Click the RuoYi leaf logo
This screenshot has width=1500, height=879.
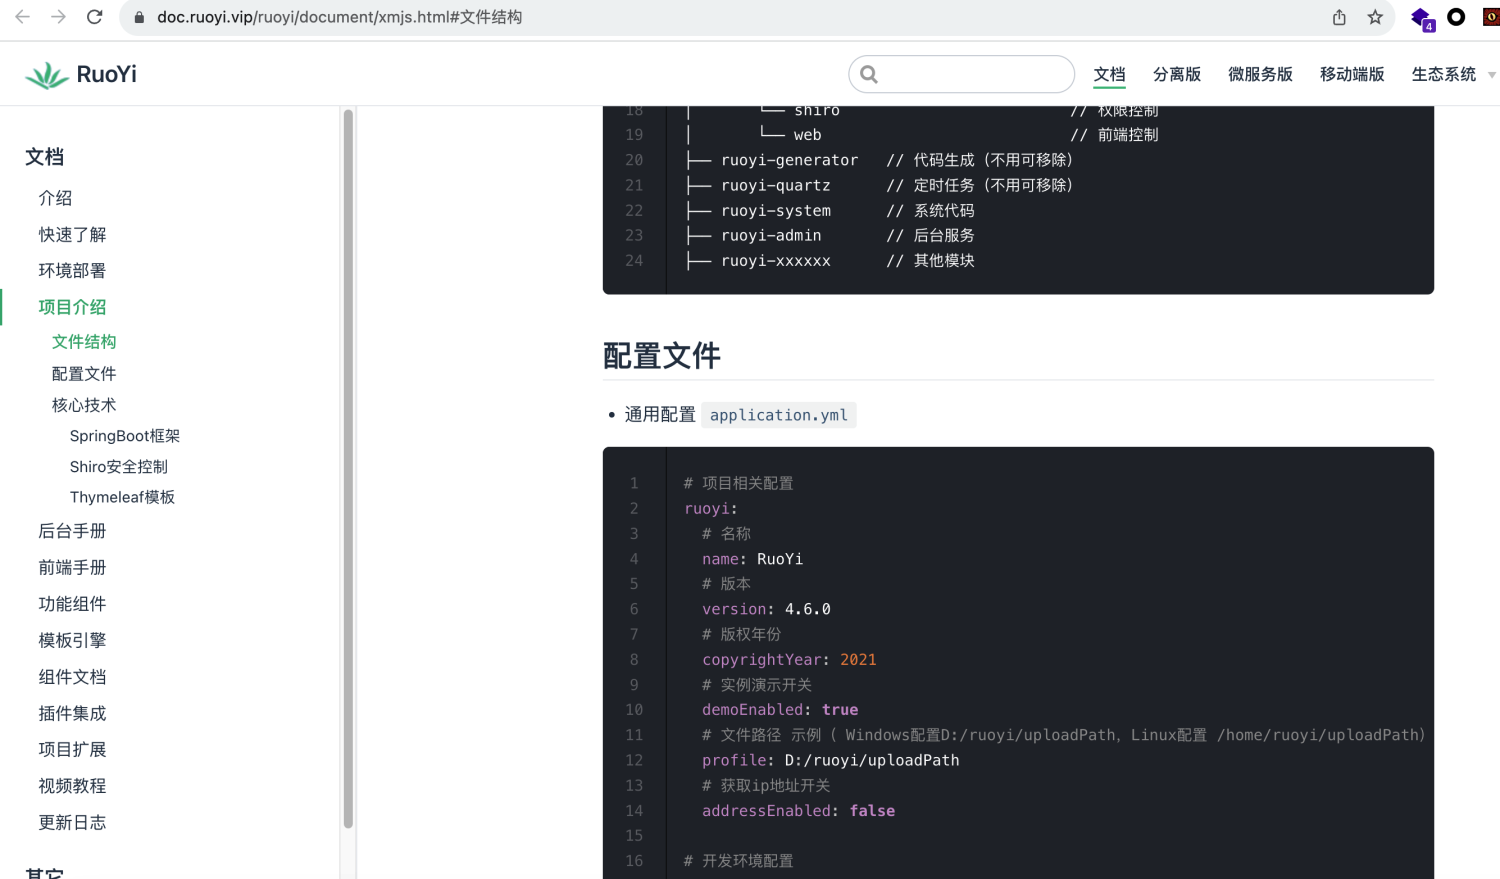46,75
